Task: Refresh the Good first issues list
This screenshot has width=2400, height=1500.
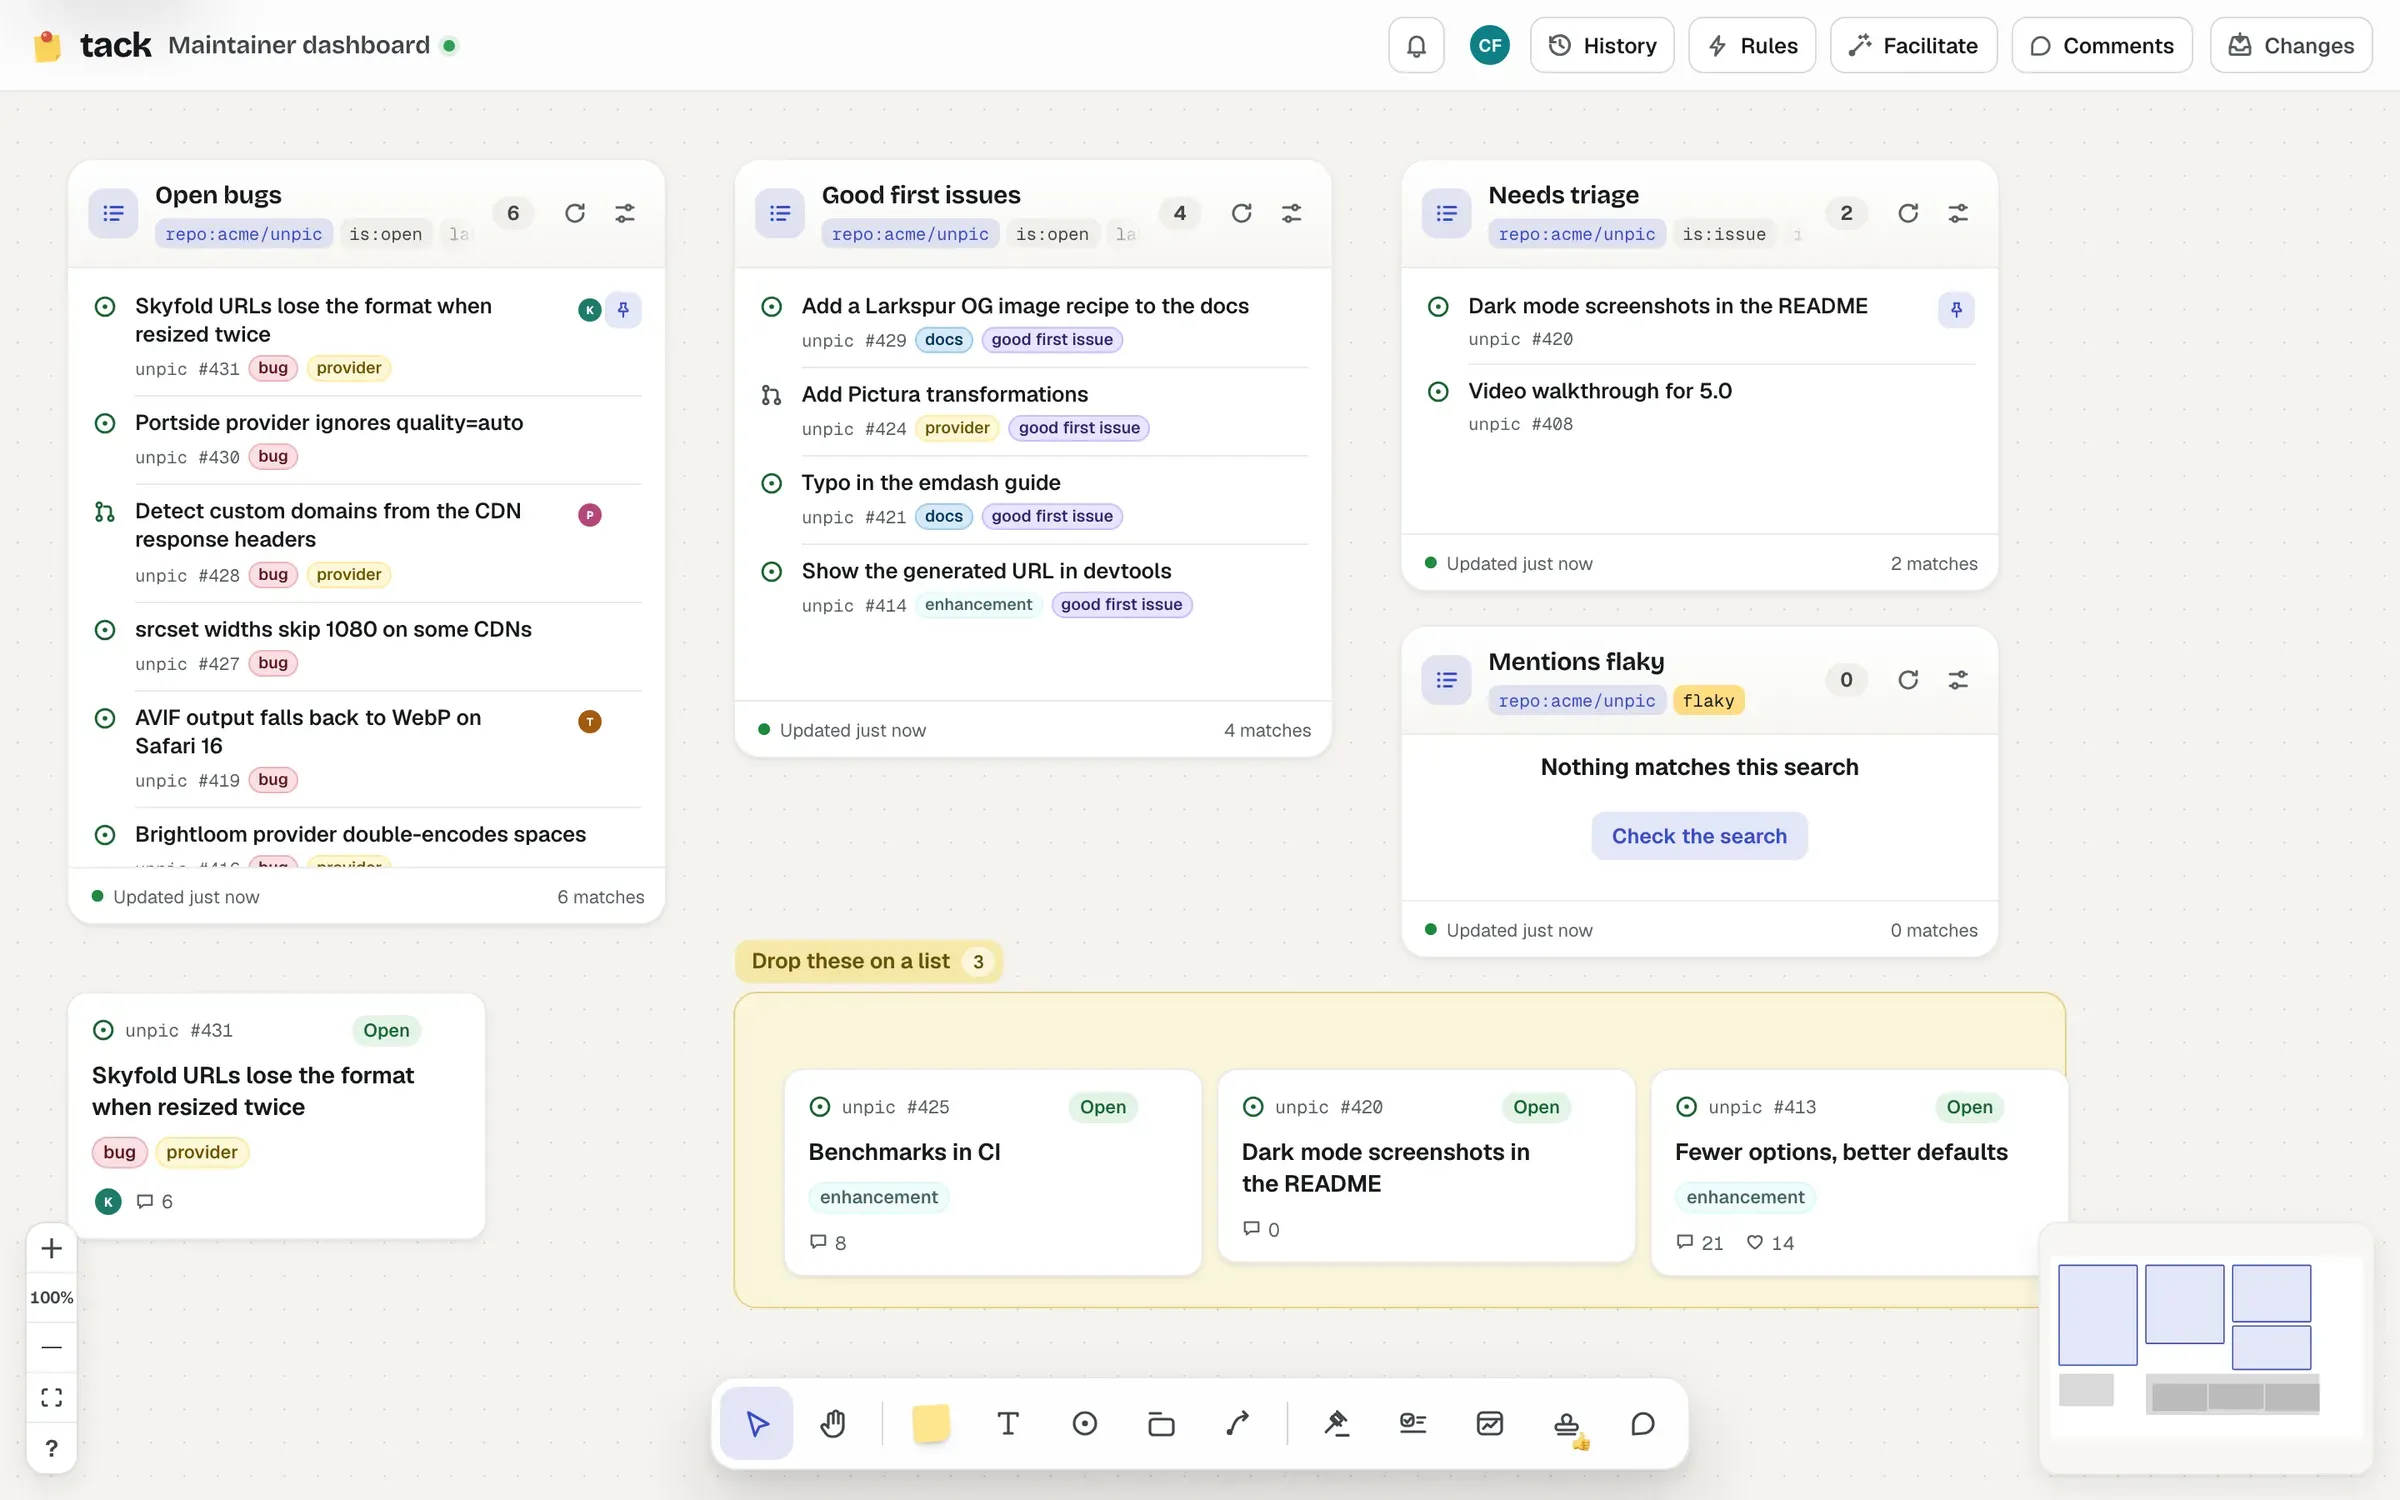Action: 1242,213
